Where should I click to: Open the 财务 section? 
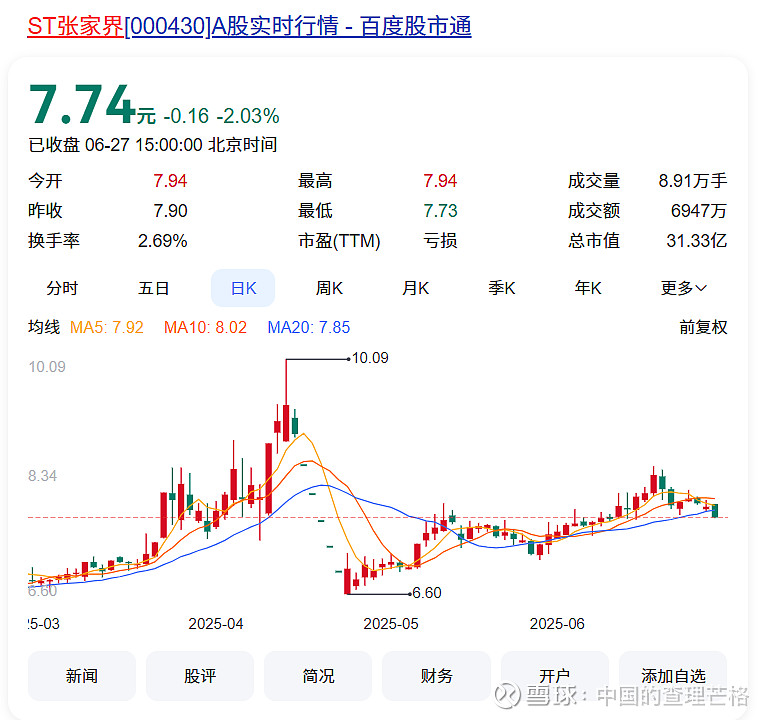click(x=436, y=676)
